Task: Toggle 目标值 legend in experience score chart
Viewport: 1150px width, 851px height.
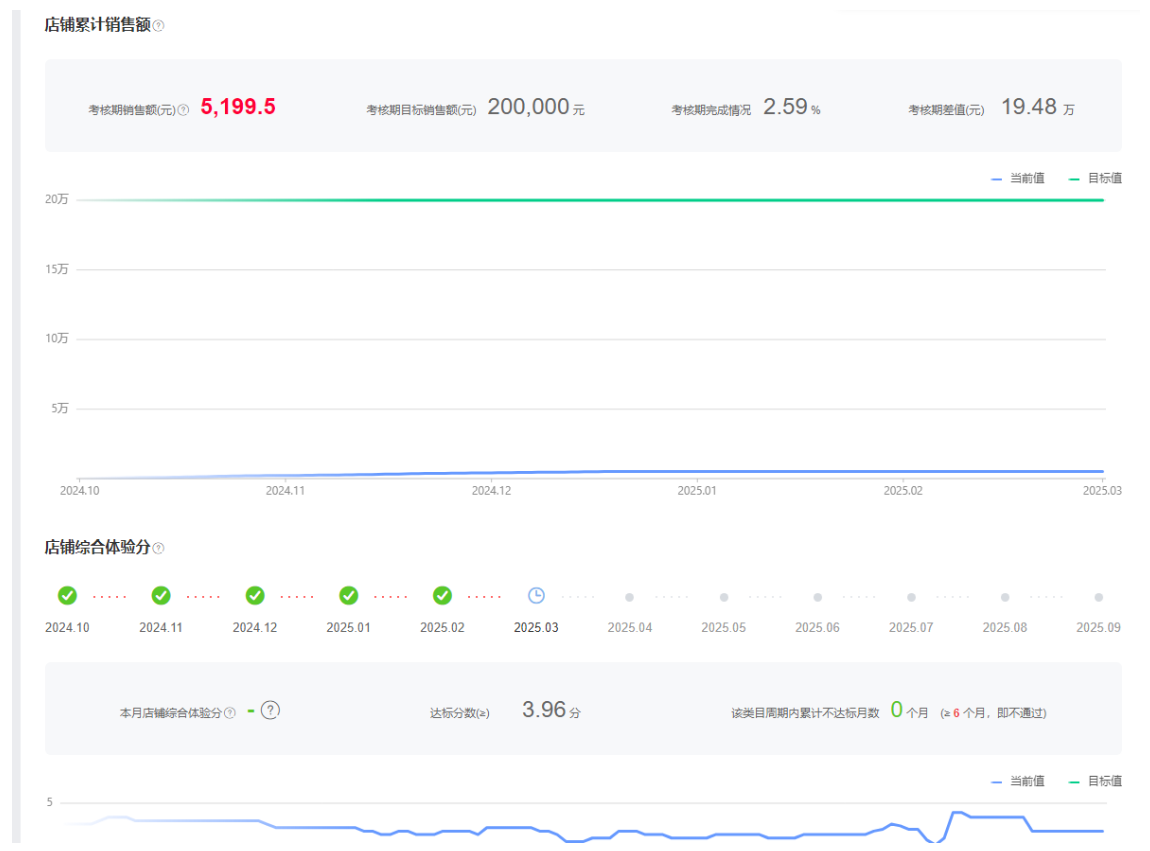Action: (1095, 781)
